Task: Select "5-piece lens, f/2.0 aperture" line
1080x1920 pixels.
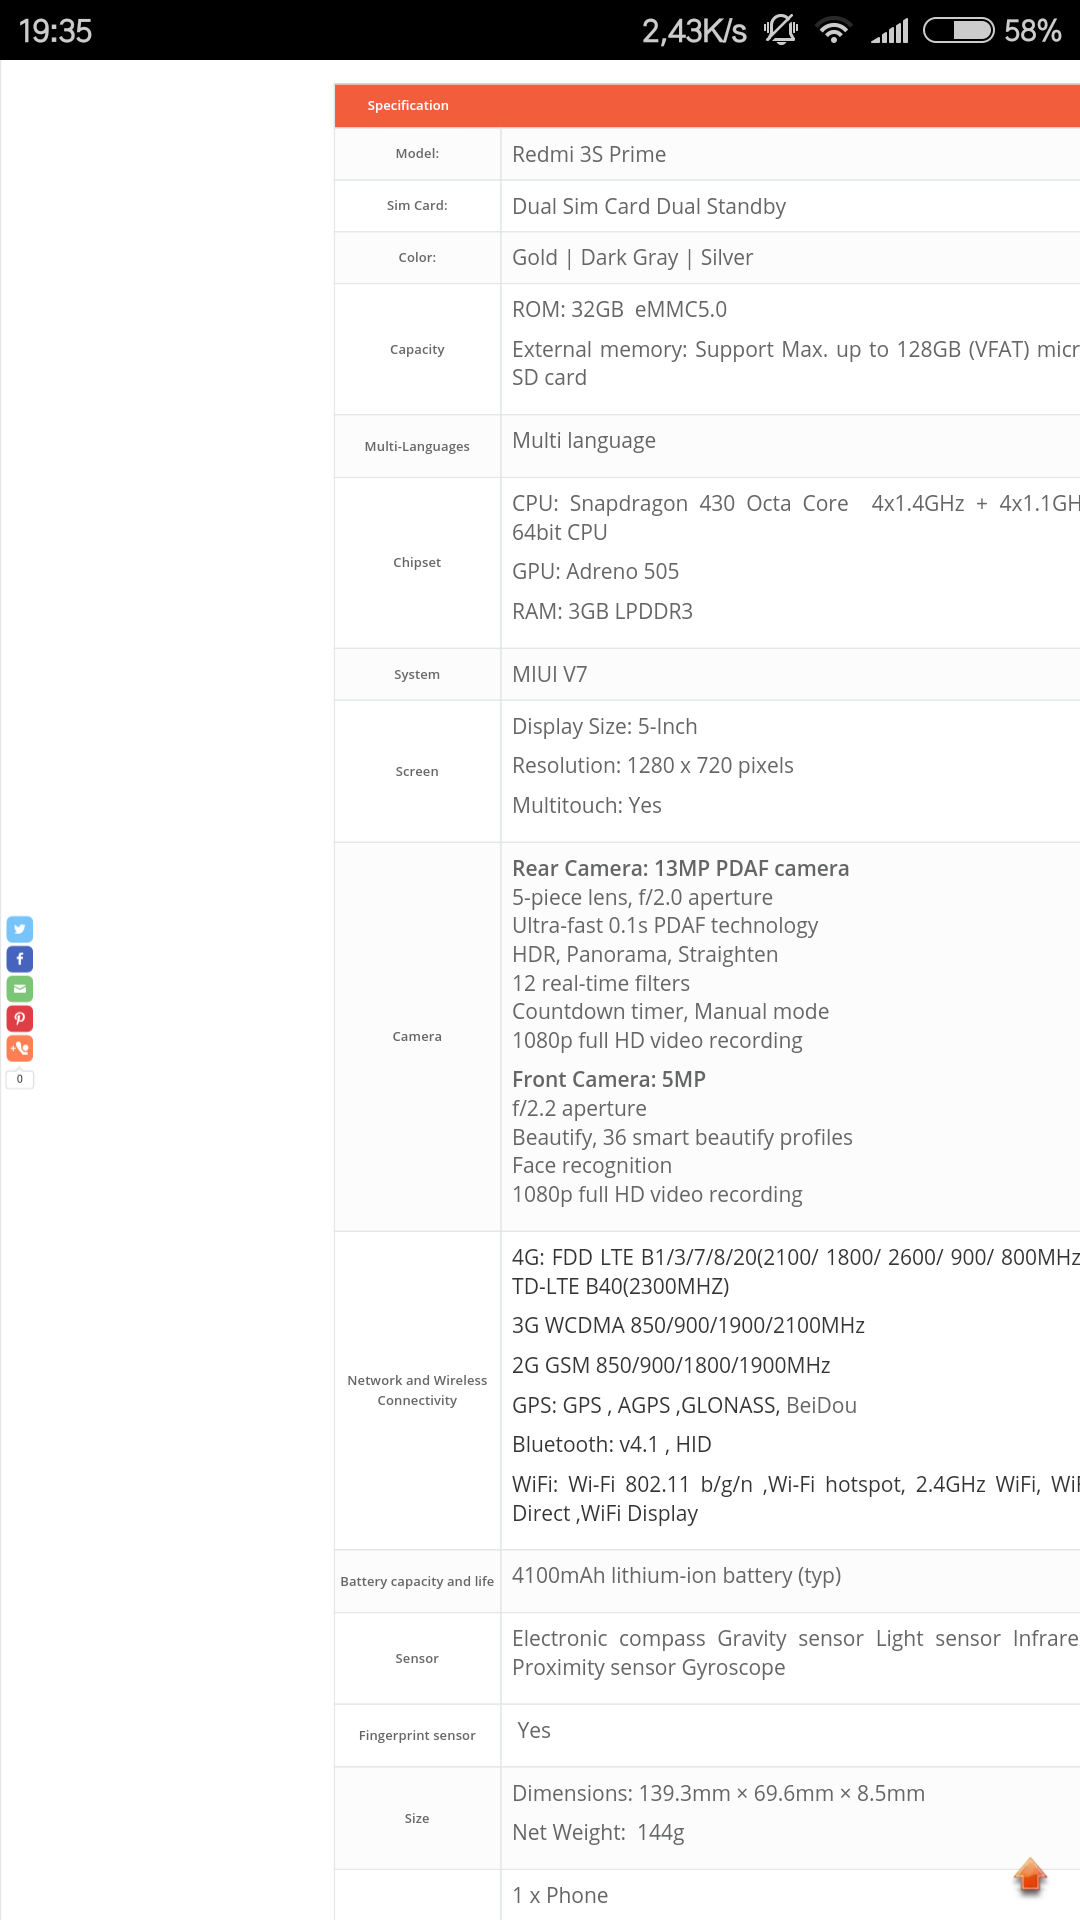Action: click(x=642, y=897)
